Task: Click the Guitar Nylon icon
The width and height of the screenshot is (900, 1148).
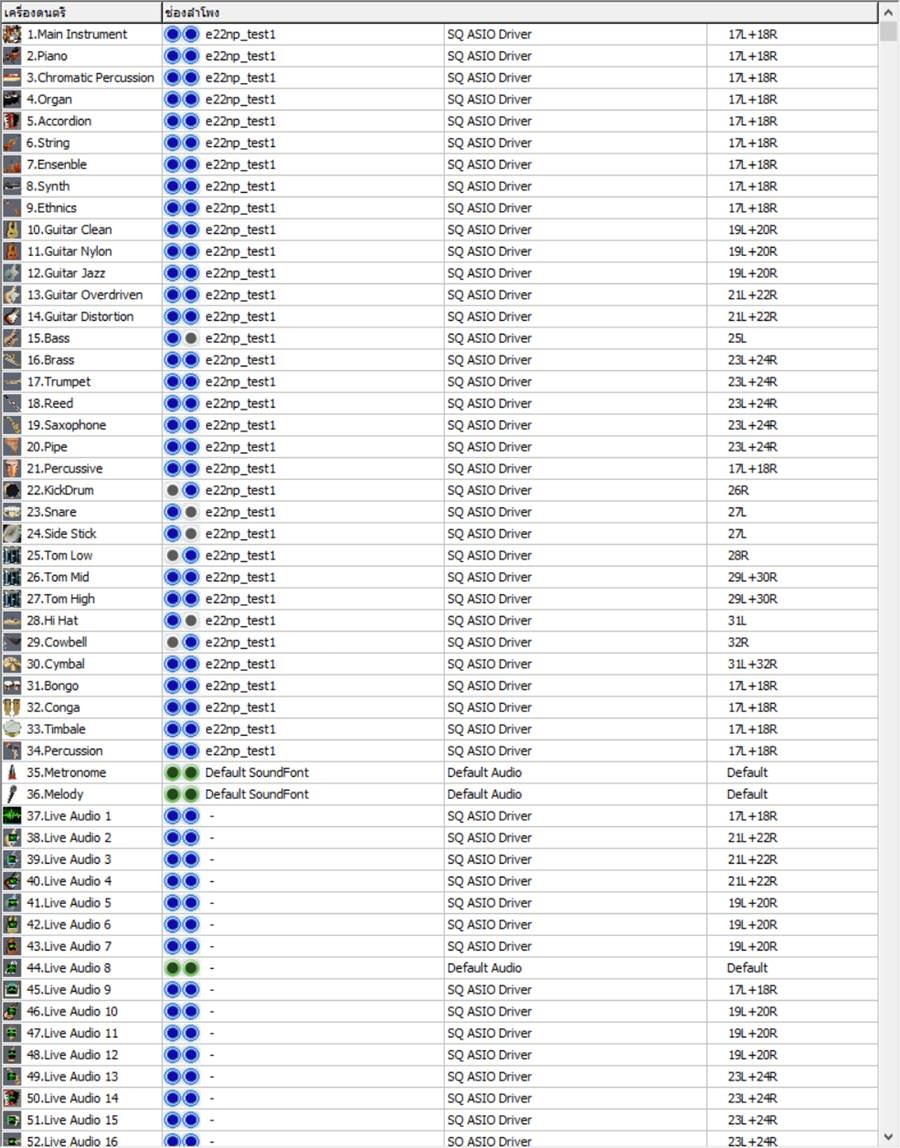Action: click(12, 251)
